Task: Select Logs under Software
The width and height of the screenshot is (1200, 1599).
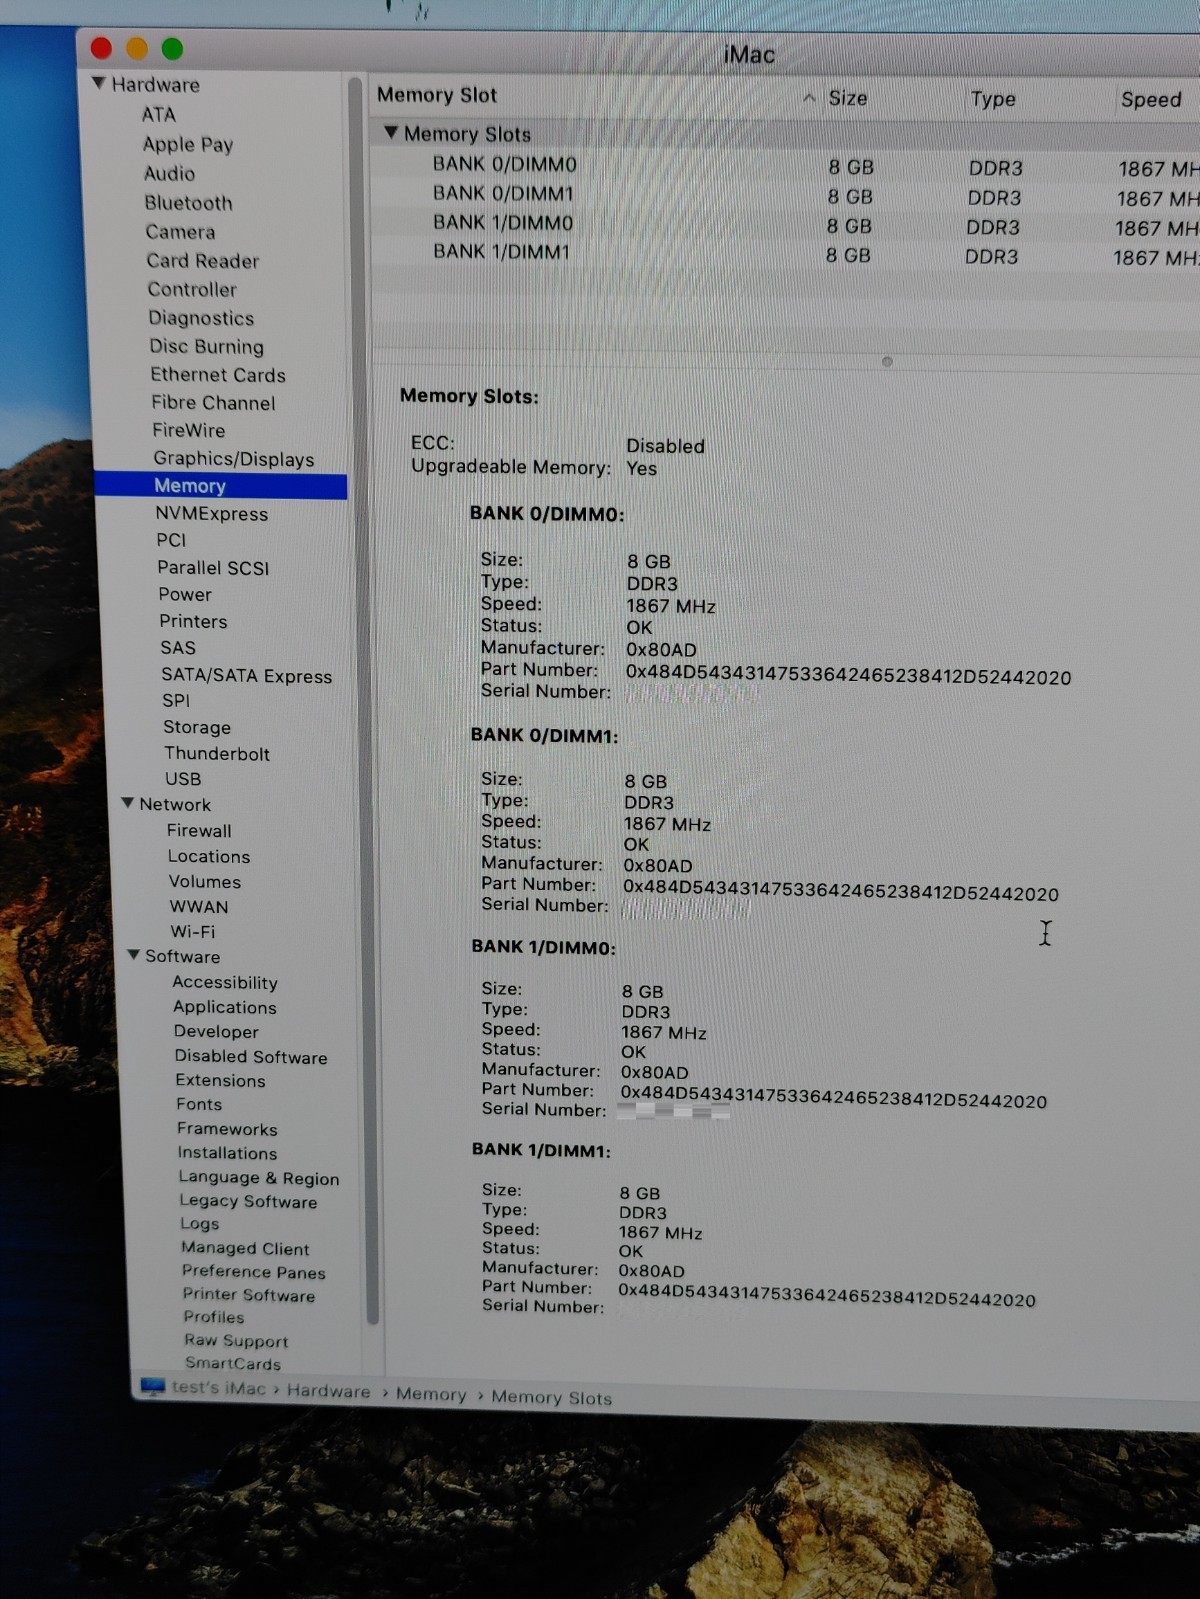Action: [x=200, y=1223]
